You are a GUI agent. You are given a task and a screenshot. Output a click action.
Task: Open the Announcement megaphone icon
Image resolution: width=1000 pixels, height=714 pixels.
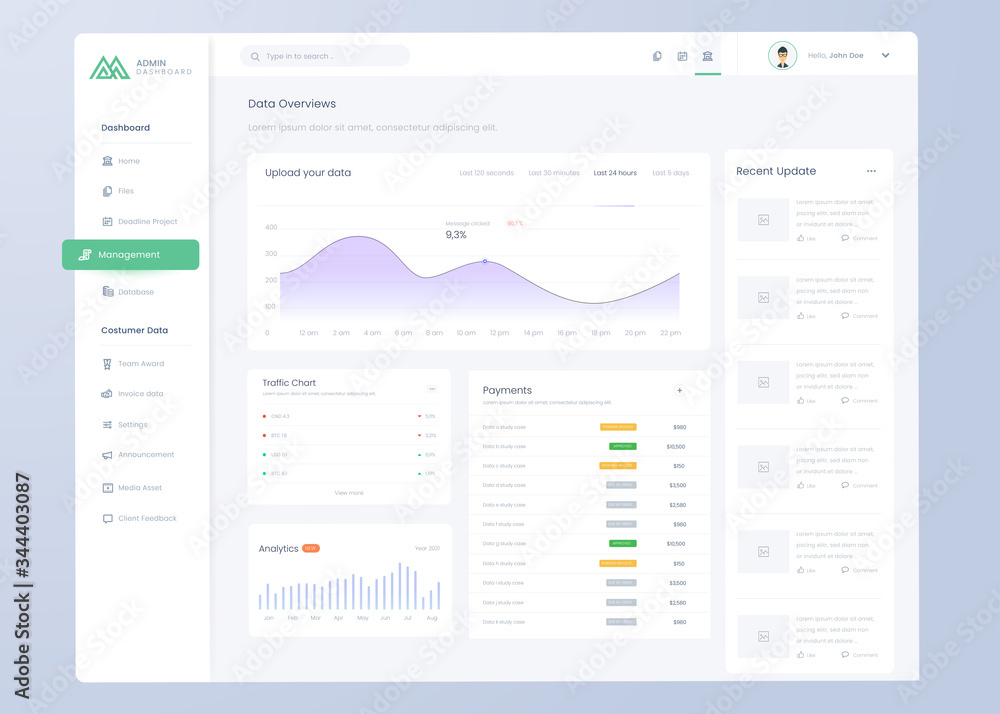(107, 455)
